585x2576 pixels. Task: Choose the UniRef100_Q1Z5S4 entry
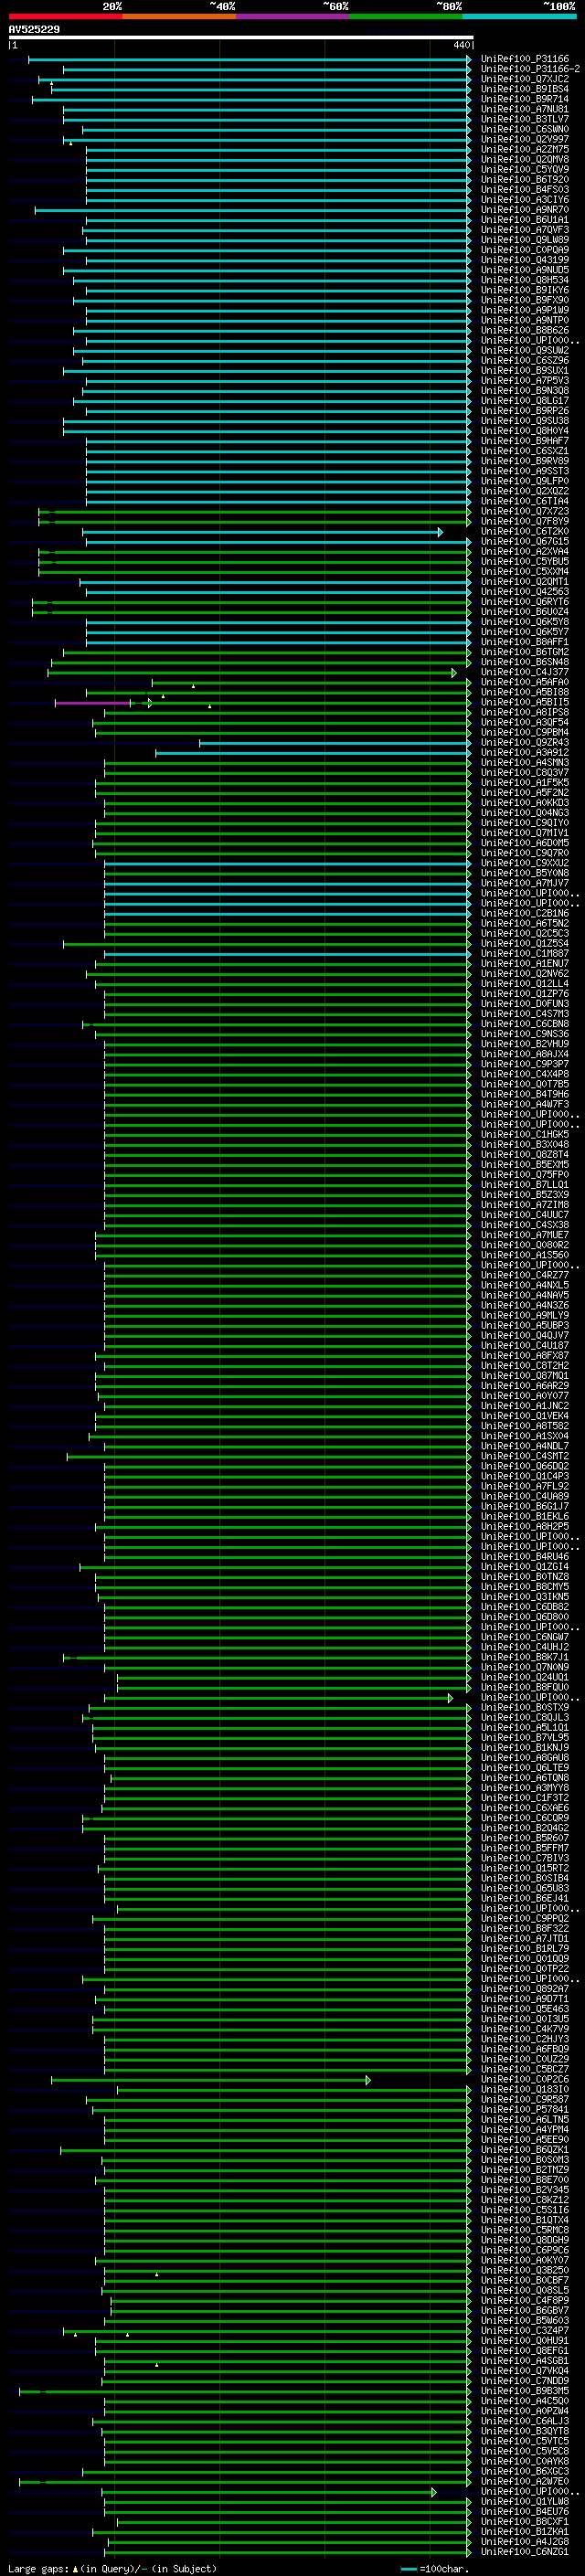point(524,943)
